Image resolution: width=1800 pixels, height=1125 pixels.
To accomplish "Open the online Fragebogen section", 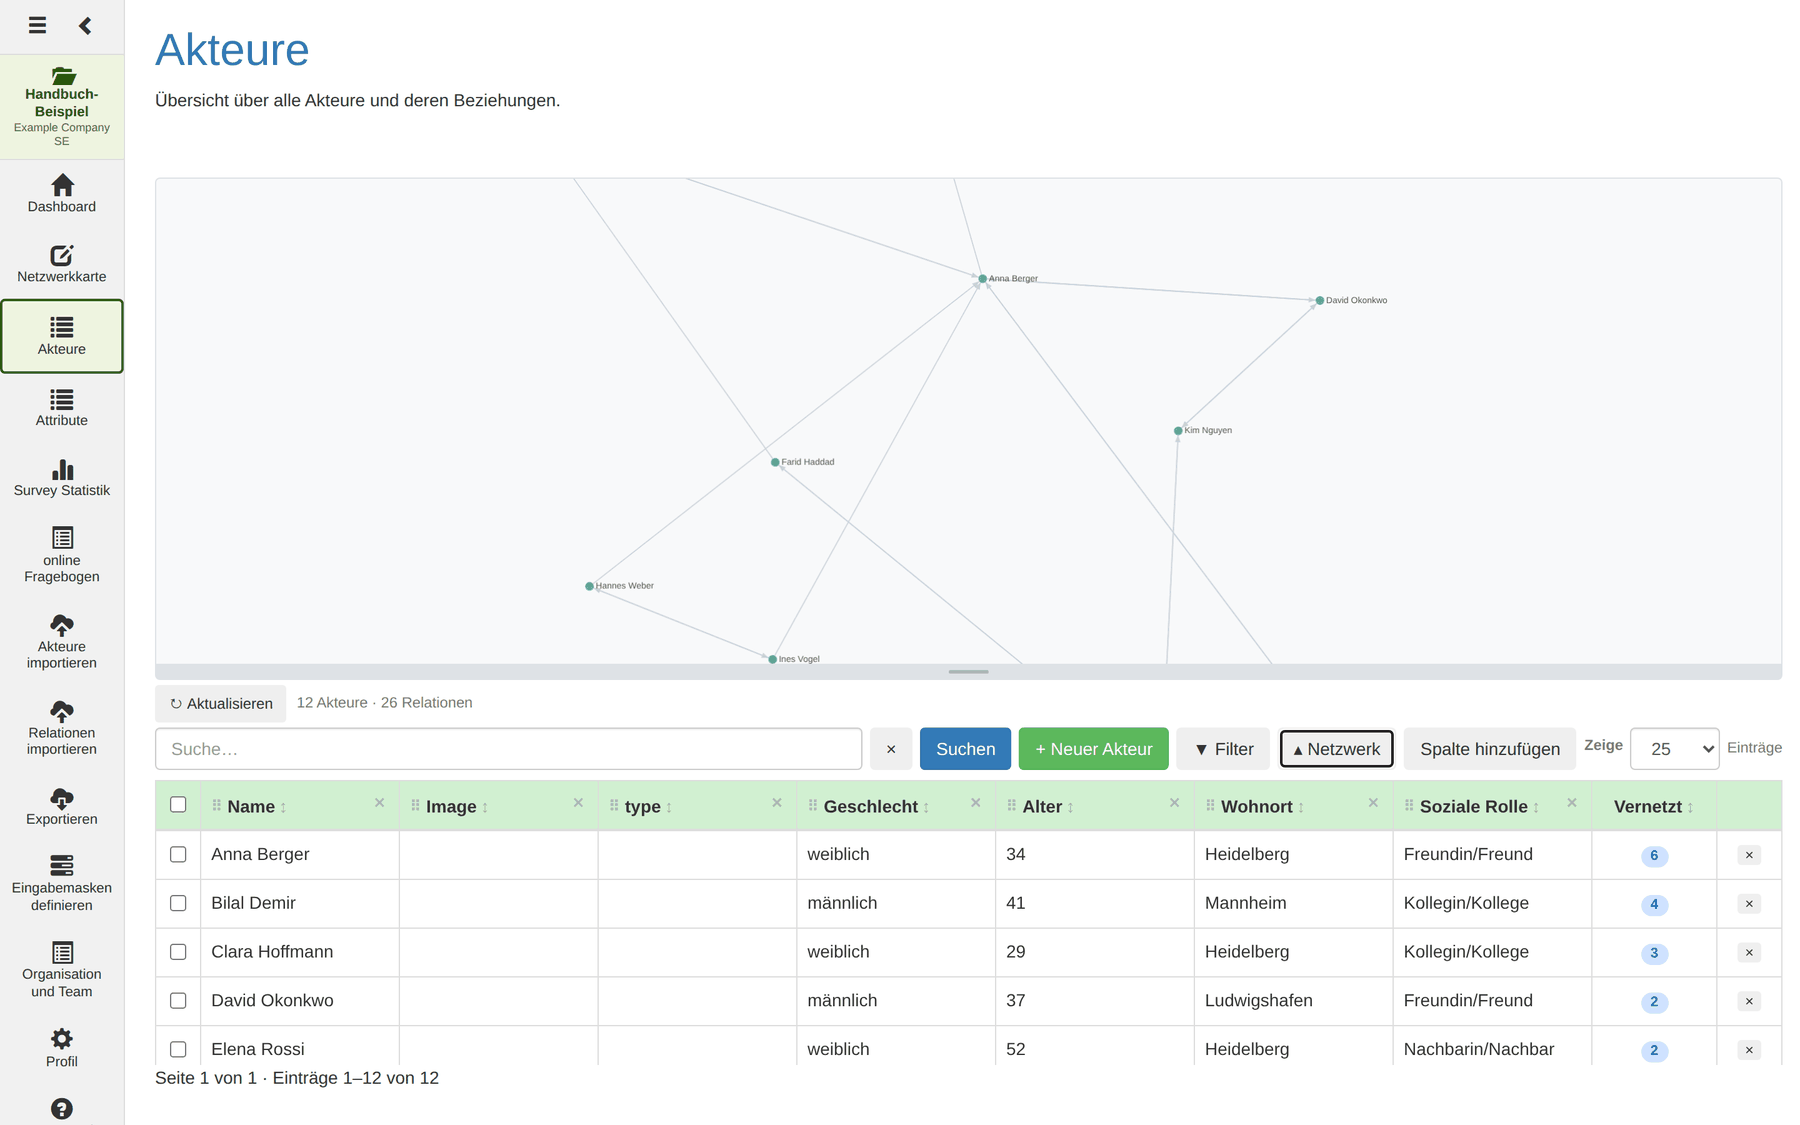I will coord(62,555).
